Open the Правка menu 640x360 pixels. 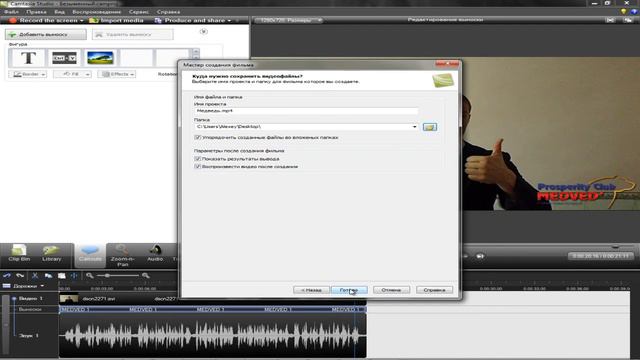coord(36,12)
